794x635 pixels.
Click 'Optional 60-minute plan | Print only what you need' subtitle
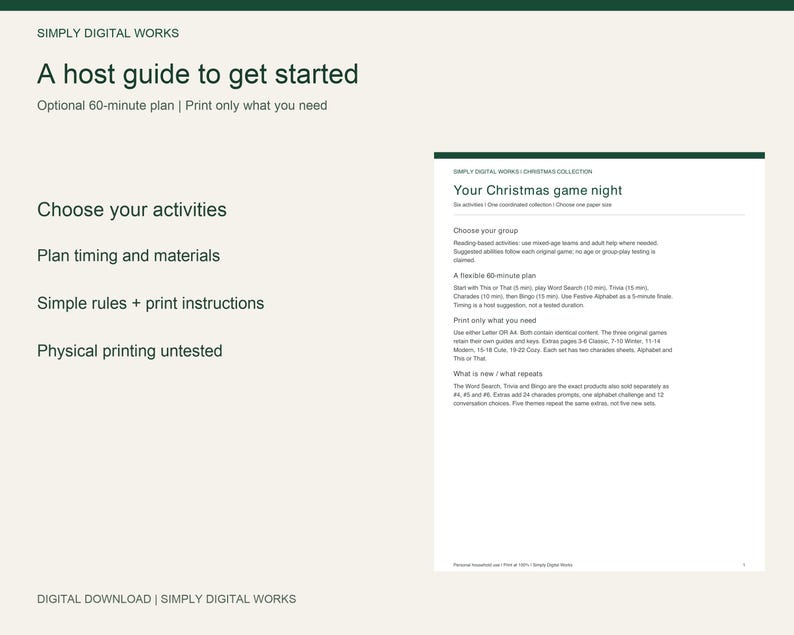coord(182,105)
